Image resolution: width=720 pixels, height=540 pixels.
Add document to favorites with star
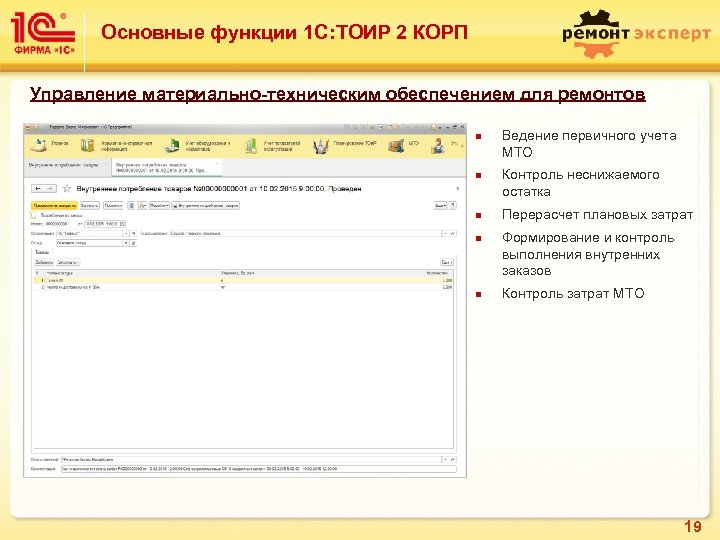(67, 188)
